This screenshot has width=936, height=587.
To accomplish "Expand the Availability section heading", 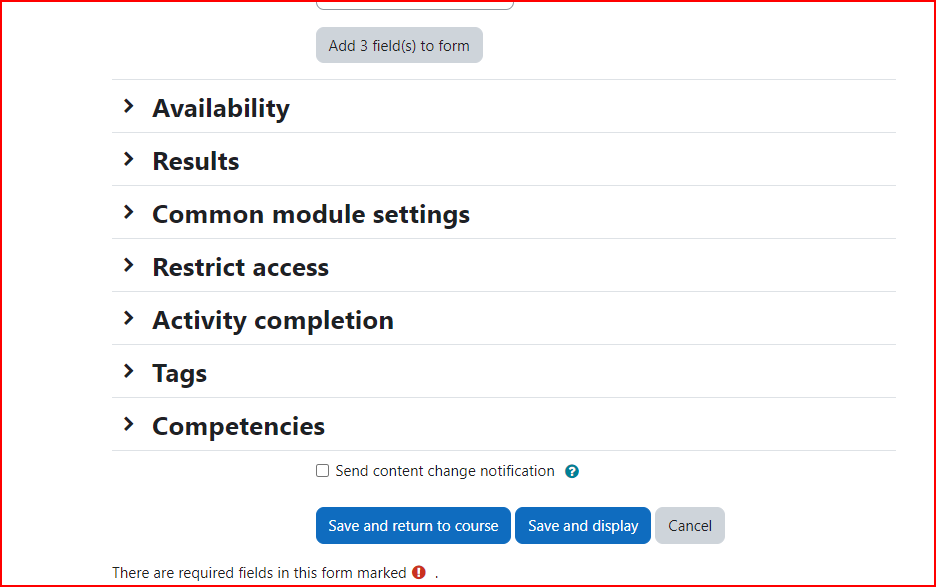I will [x=221, y=108].
